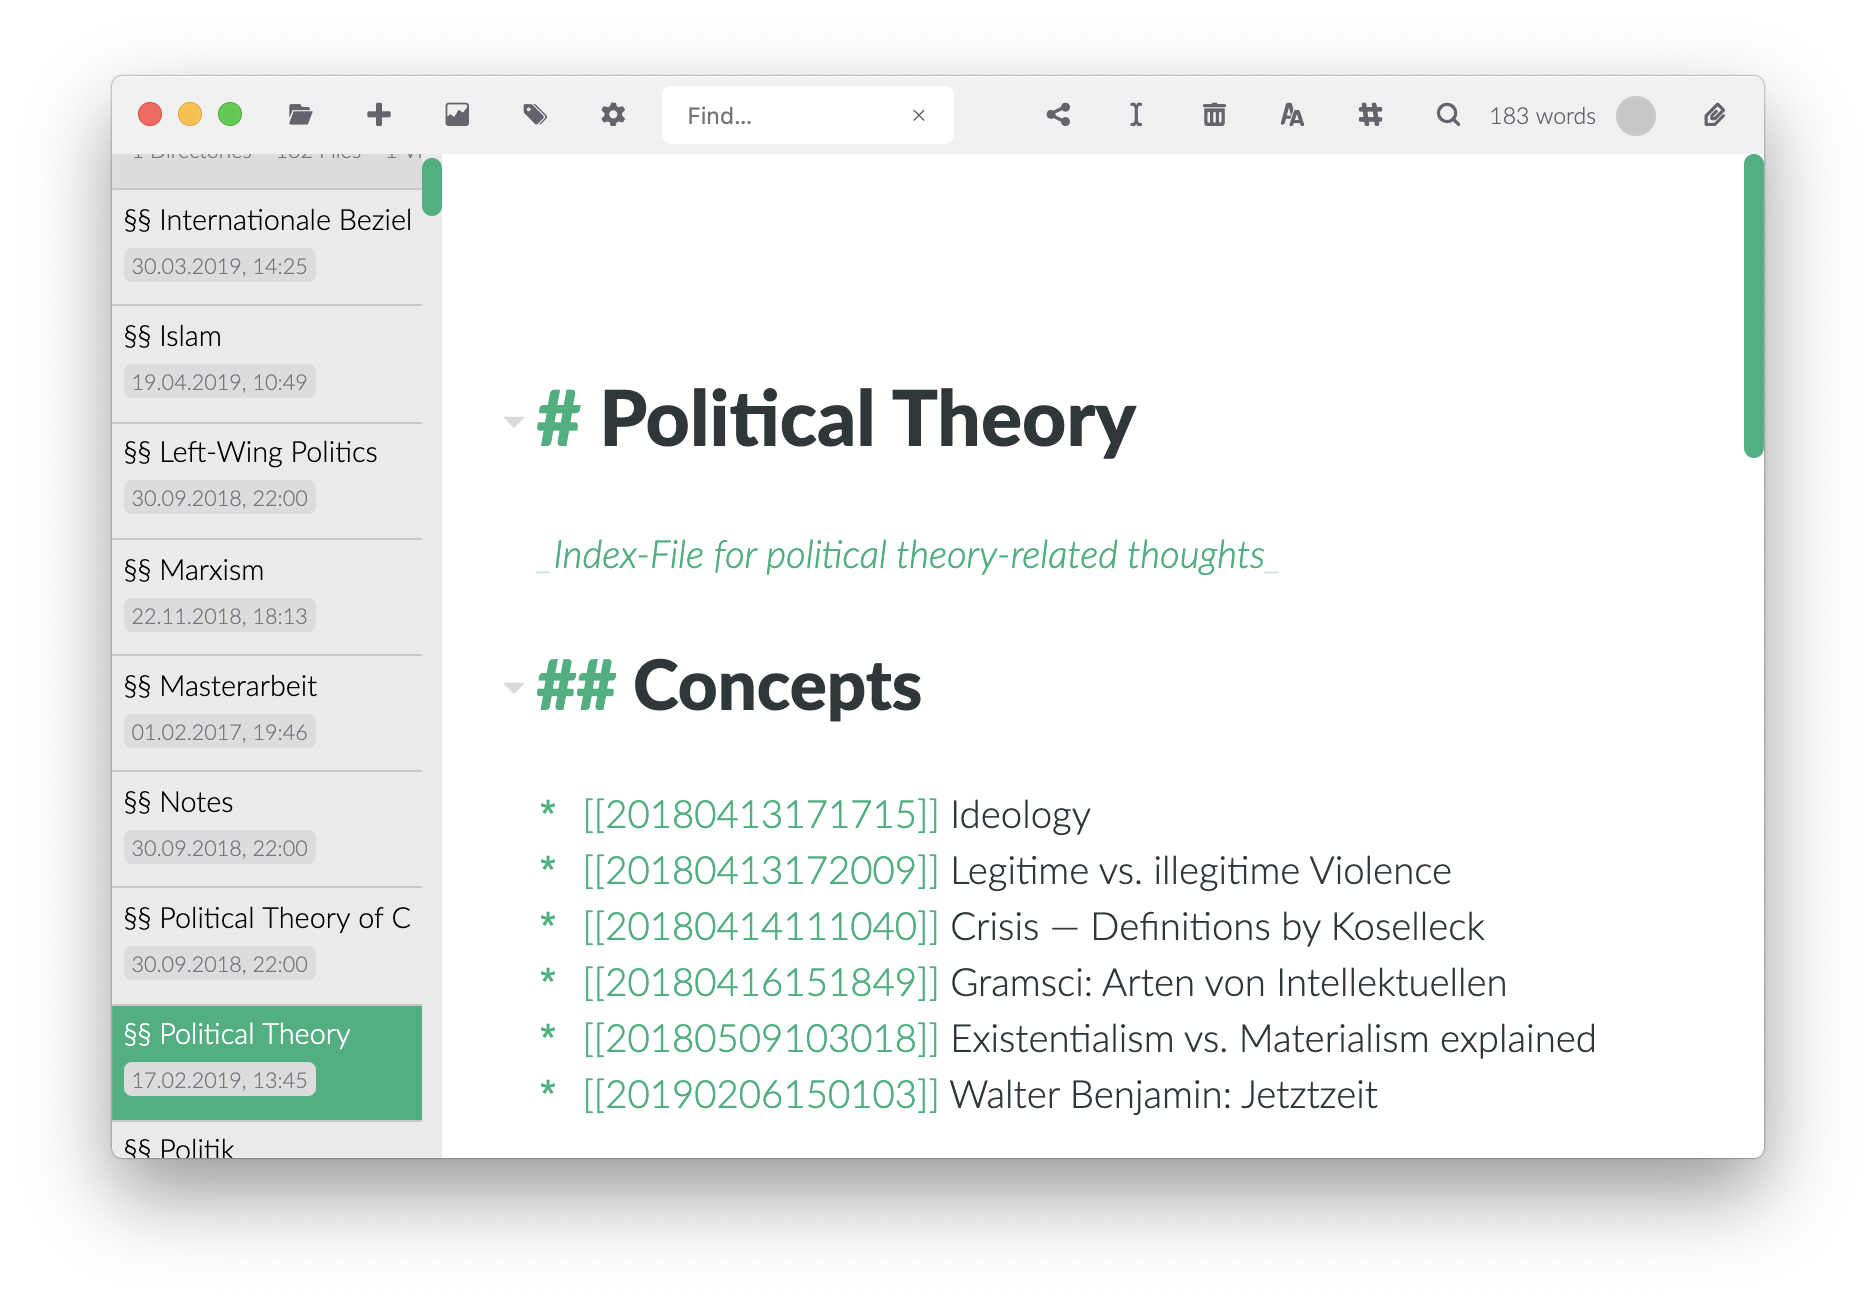Collapse the Political Theory heading
Viewport: 1876px width, 1306px height.
pyautogui.click(x=513, y=422)
